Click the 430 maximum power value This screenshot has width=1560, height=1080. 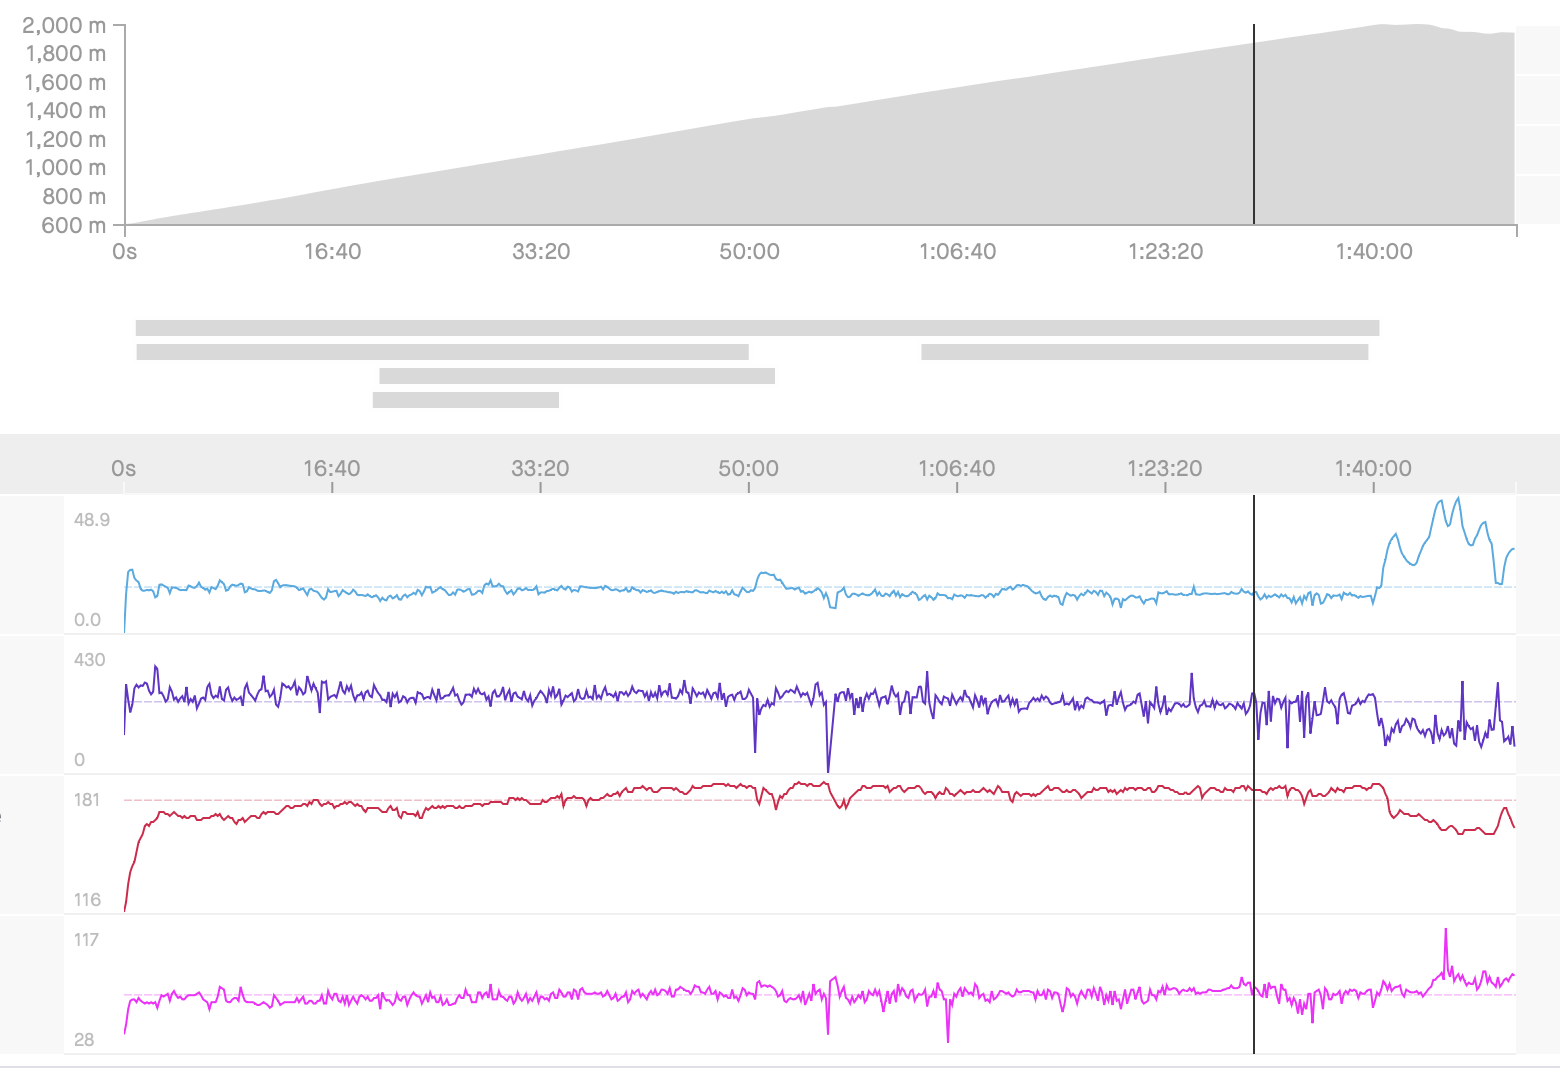(x=89, y=660)
